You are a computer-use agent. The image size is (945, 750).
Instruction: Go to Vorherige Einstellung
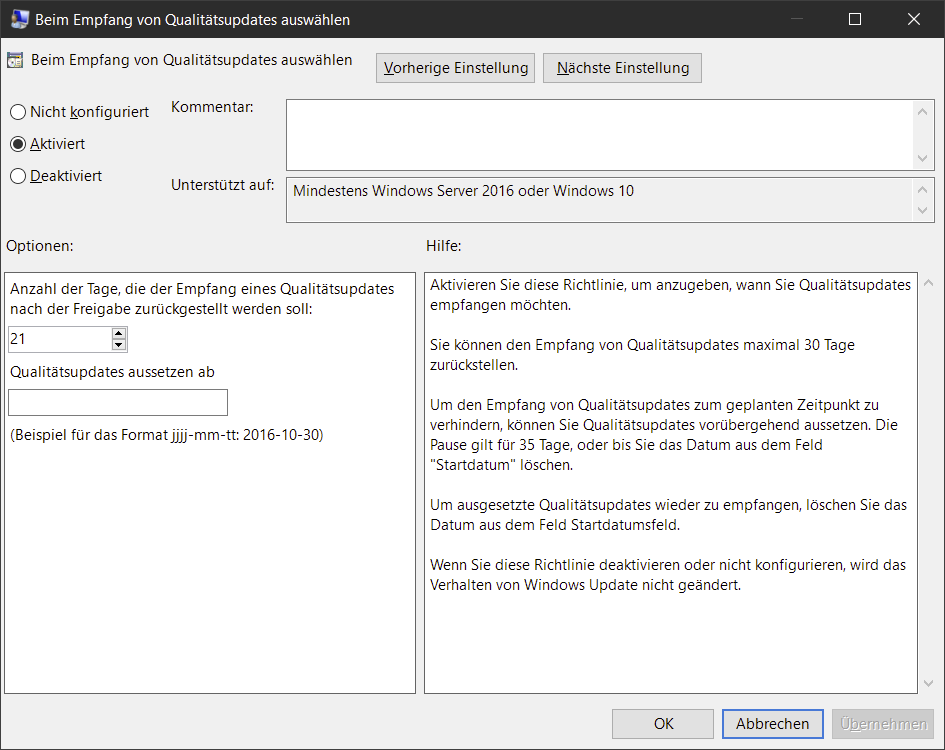tap(456, 68)
